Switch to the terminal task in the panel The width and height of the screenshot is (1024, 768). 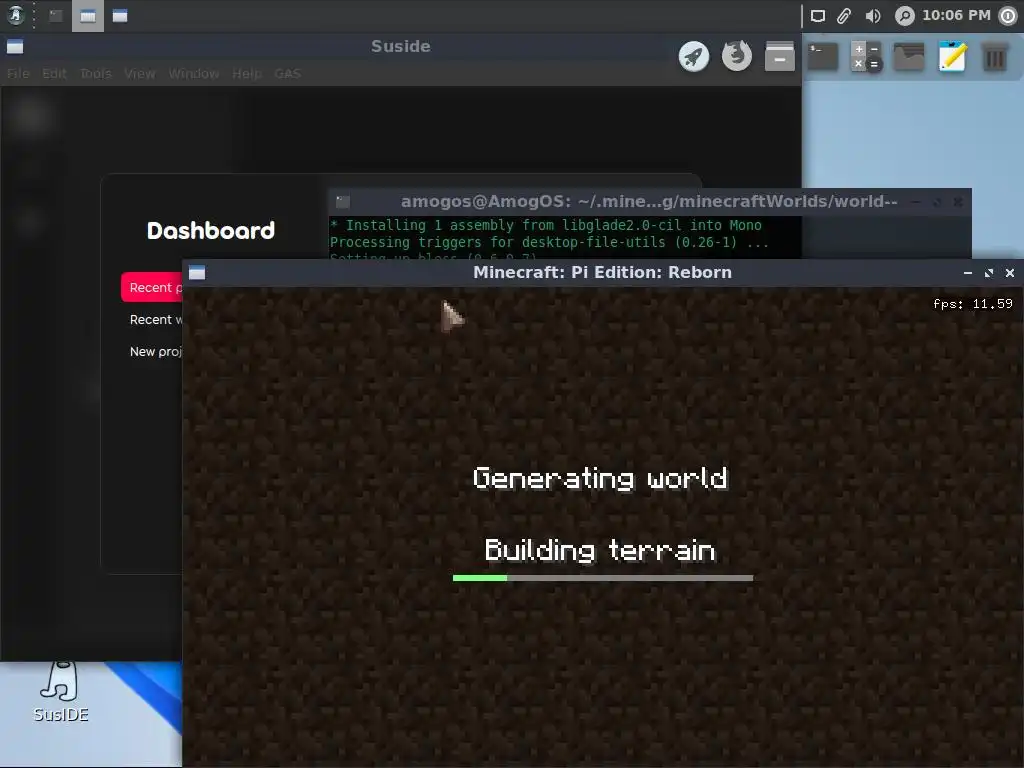(56, 16)
